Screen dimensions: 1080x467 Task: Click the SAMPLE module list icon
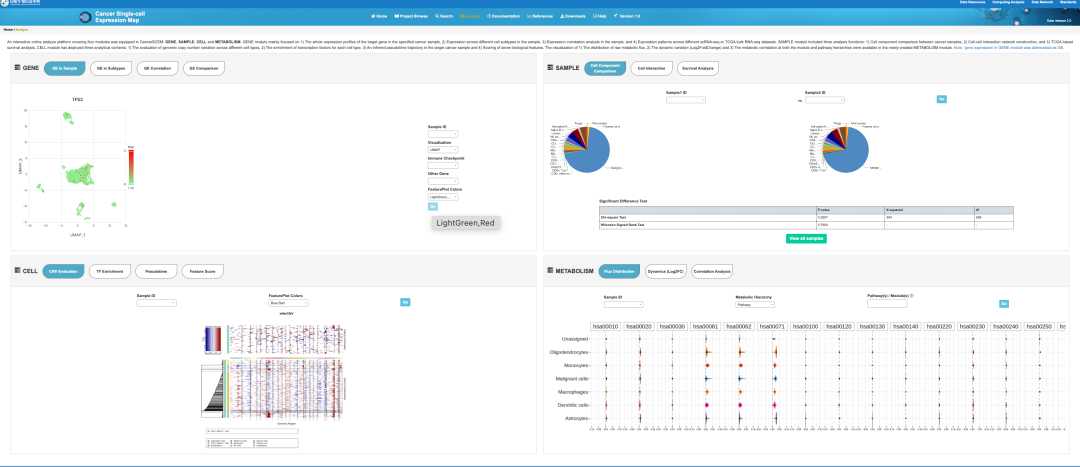point(550,68)
